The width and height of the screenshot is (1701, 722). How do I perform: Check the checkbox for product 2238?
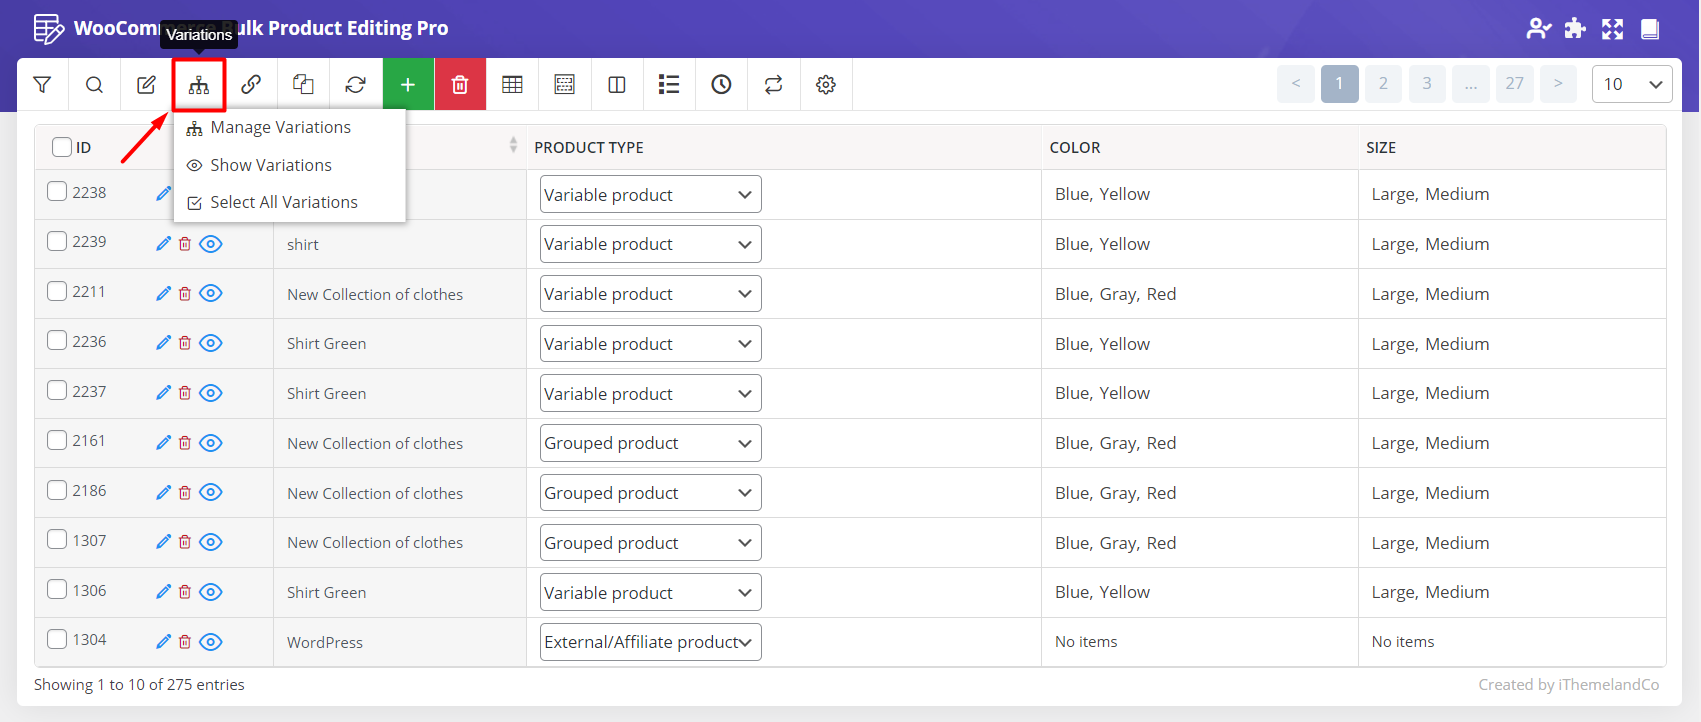tap(58, 192)
